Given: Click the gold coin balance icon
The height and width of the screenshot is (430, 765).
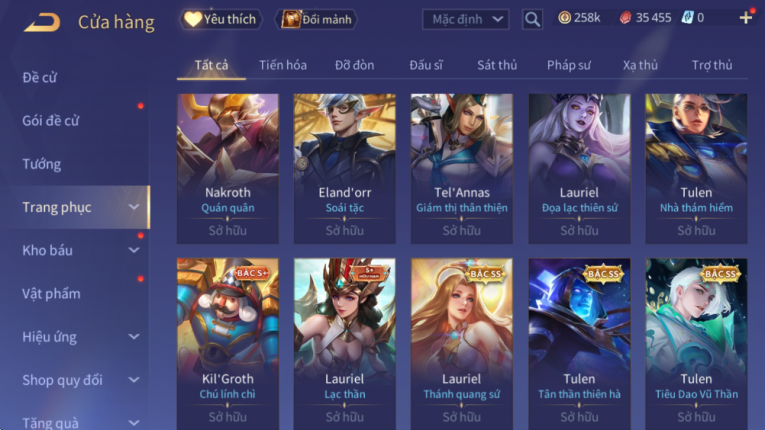Looking at the screenshot, I should click(564, 18).
